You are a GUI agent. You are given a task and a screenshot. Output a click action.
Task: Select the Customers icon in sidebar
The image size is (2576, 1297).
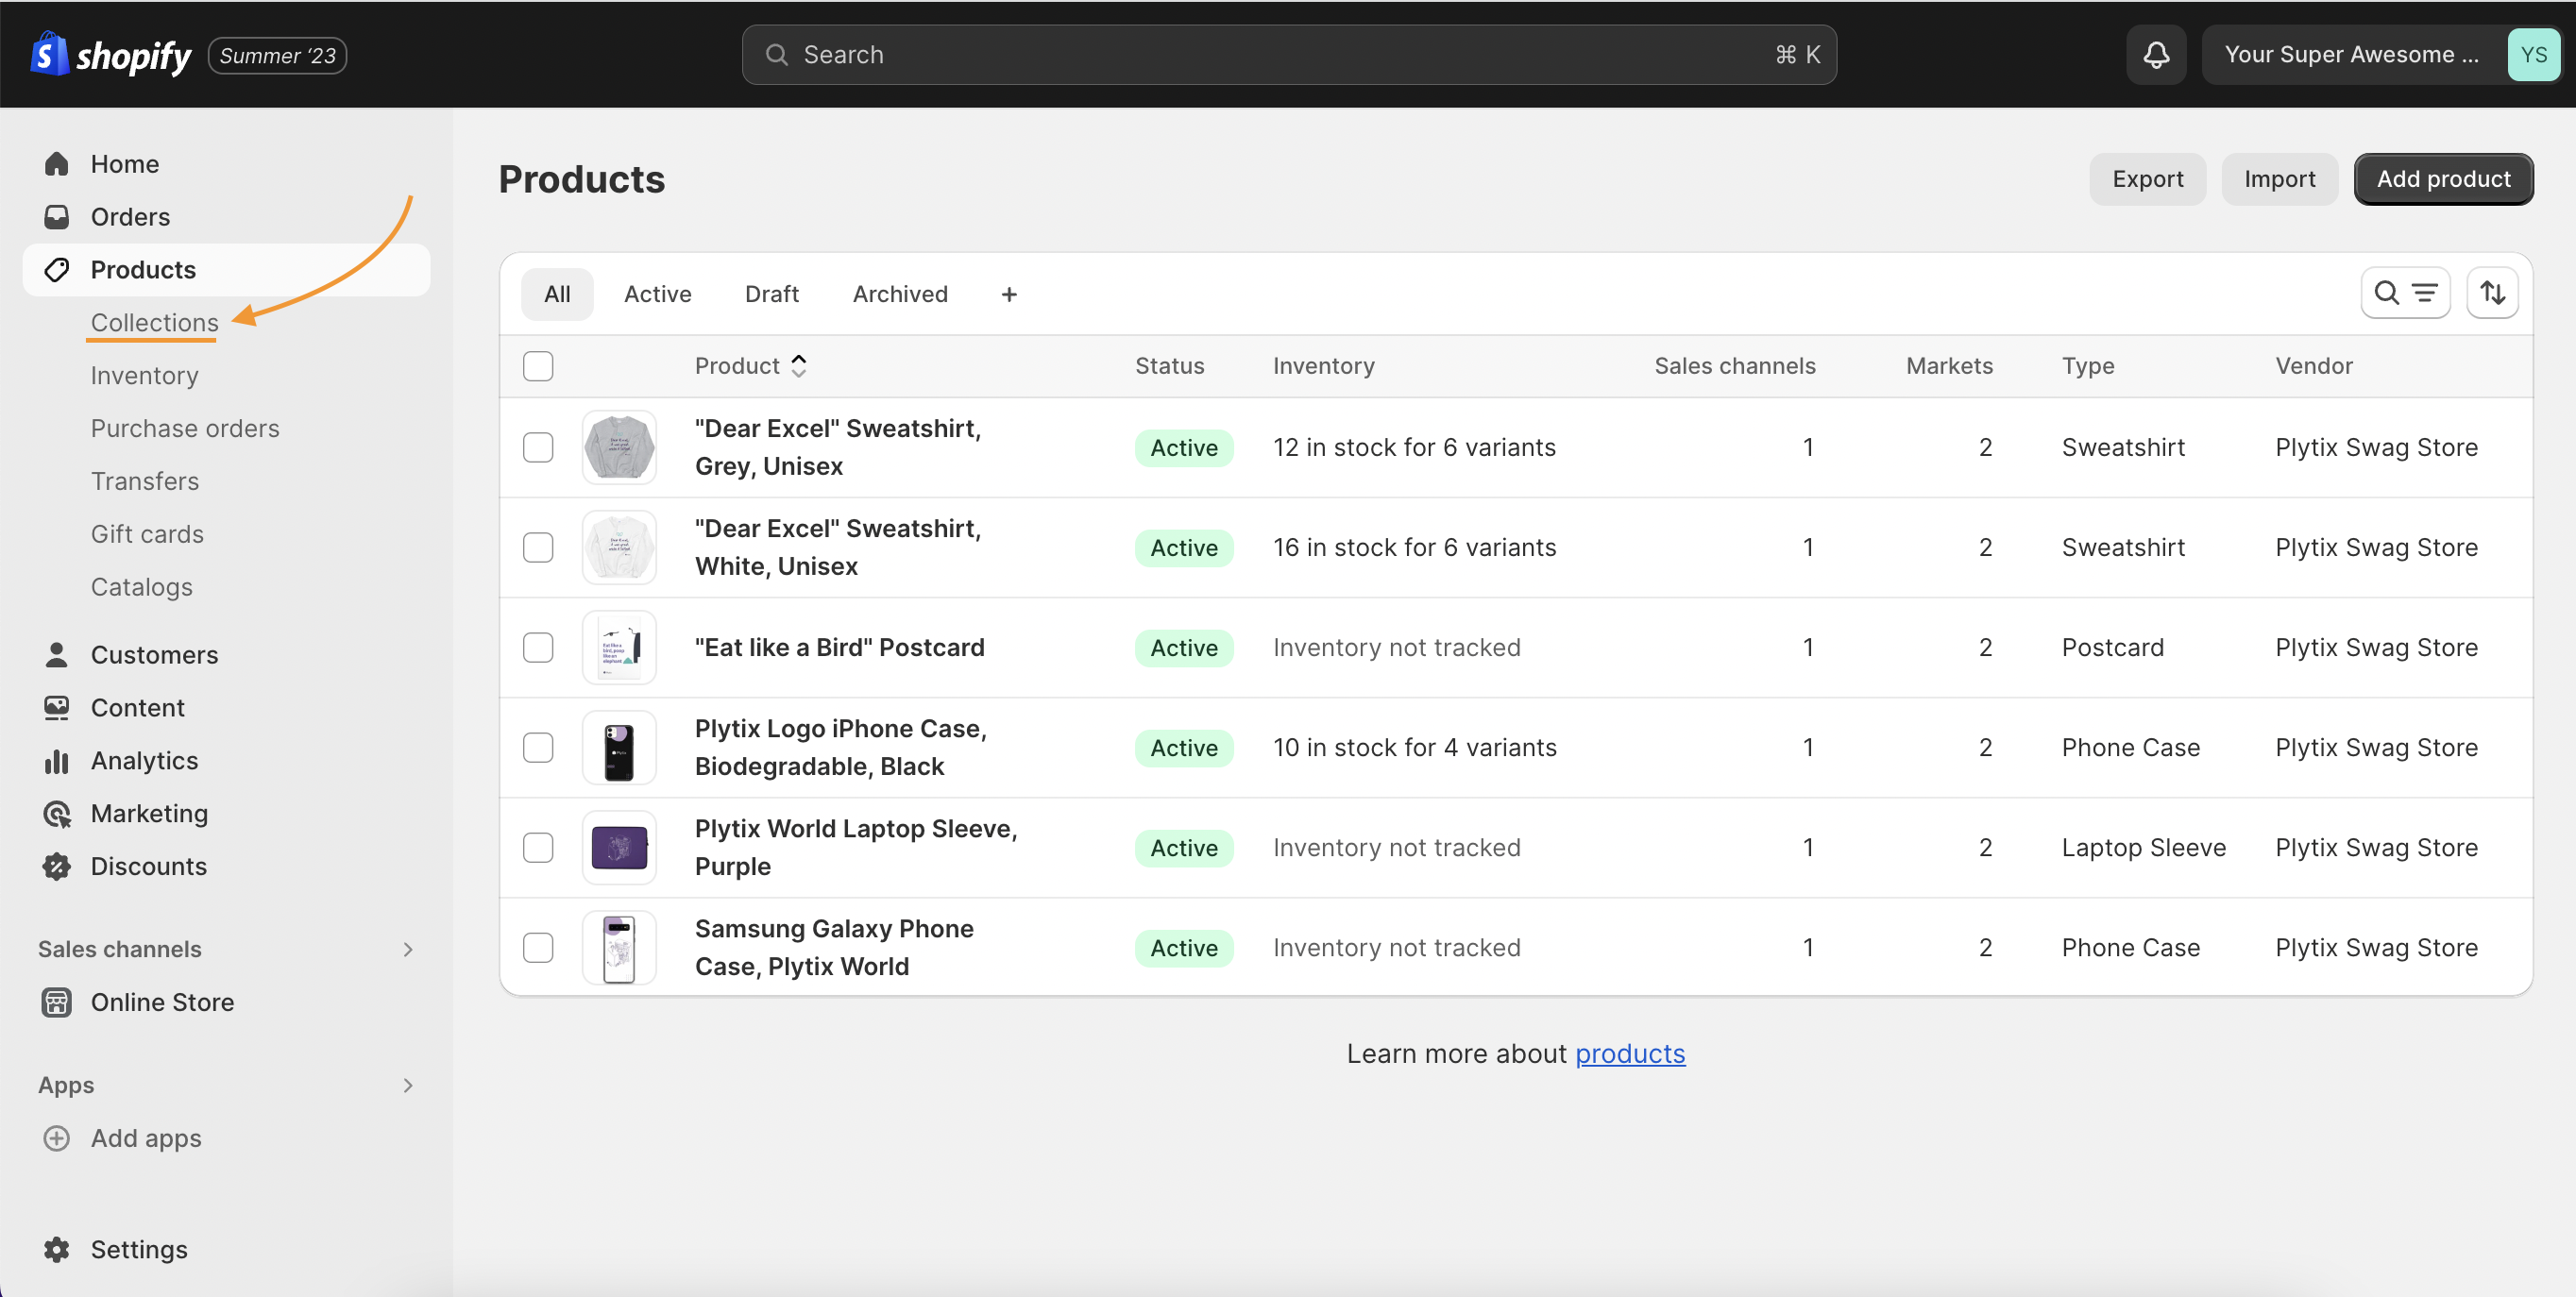click(55, 653)
